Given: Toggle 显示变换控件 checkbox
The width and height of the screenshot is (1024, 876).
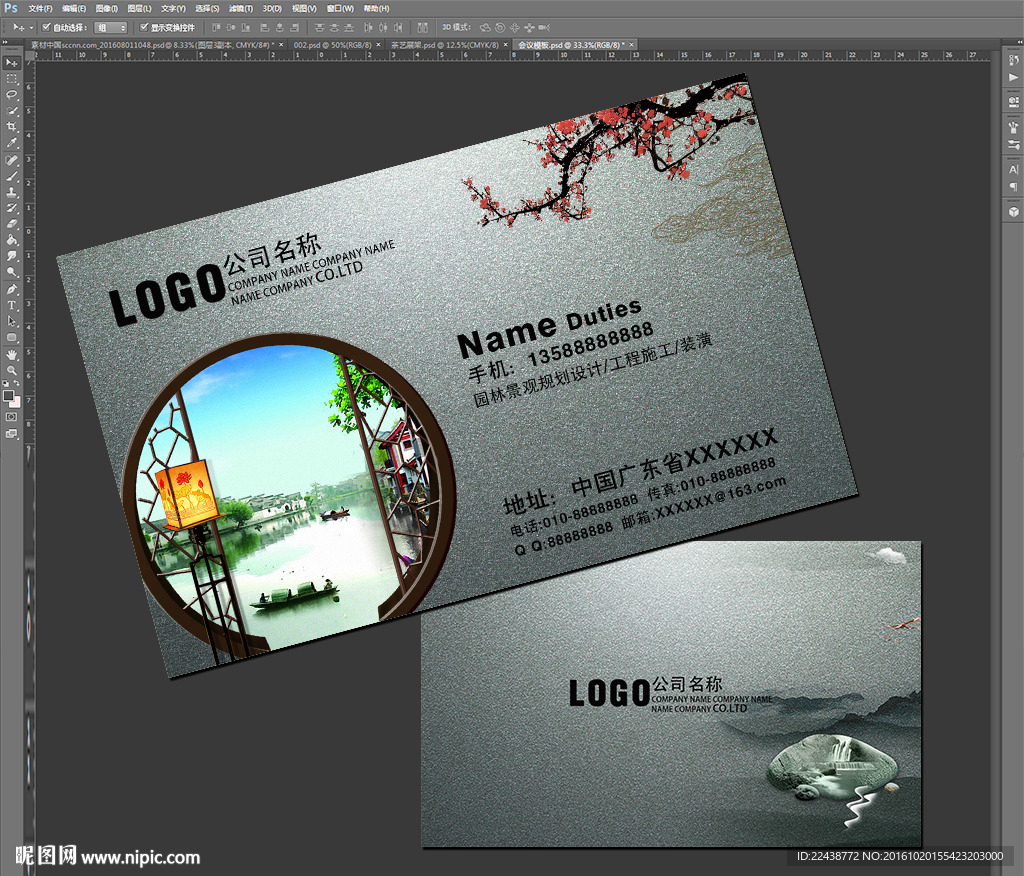Looking at the screenshot, I should [144, 27].
